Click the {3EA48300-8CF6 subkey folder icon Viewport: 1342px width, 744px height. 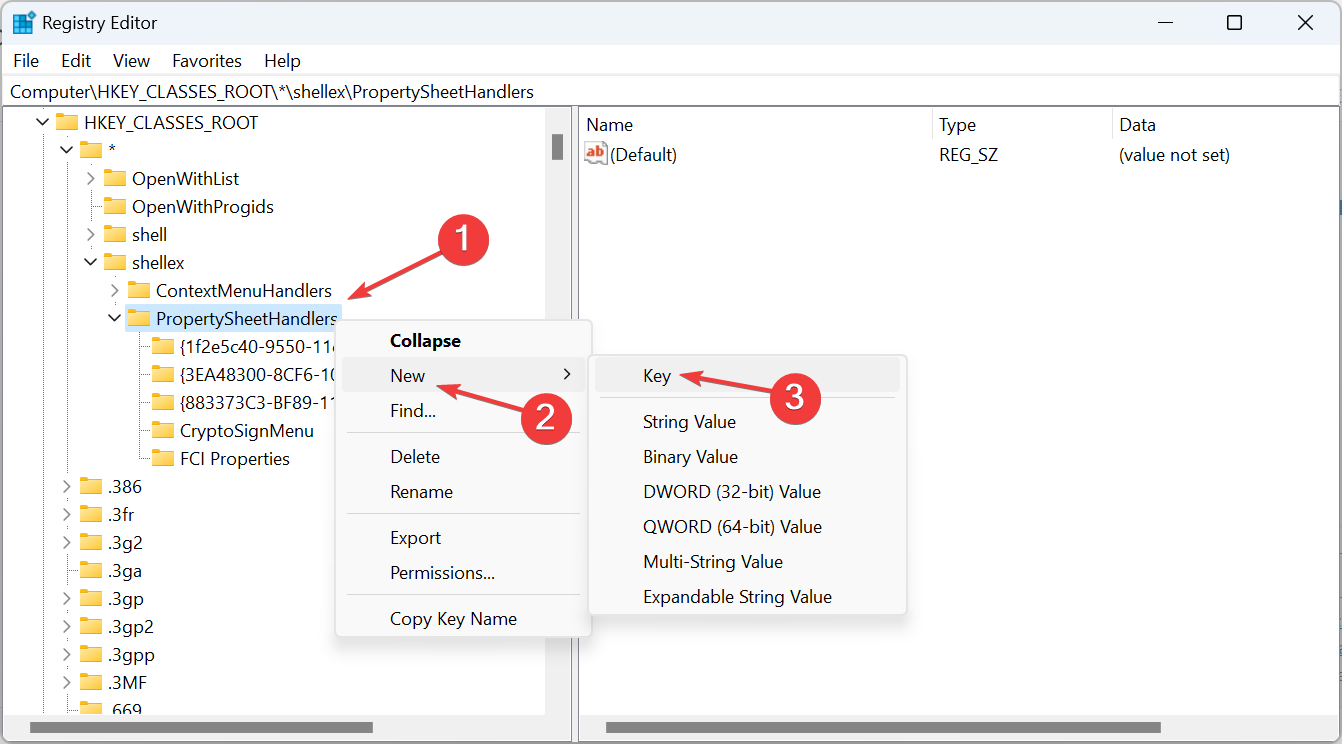[x=163, y=374]
